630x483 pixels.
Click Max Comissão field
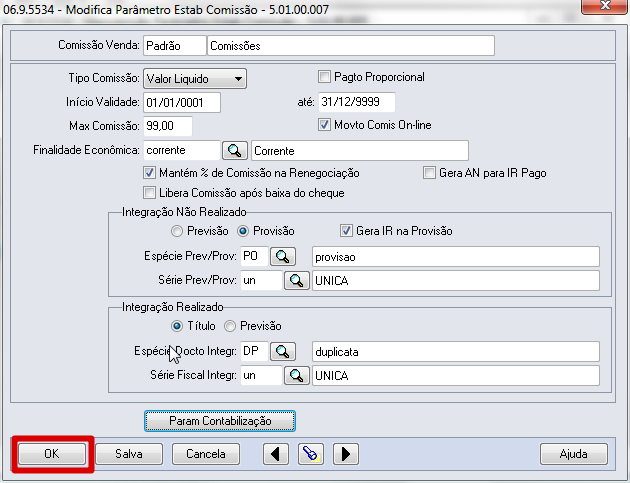(x=168, y=126)
